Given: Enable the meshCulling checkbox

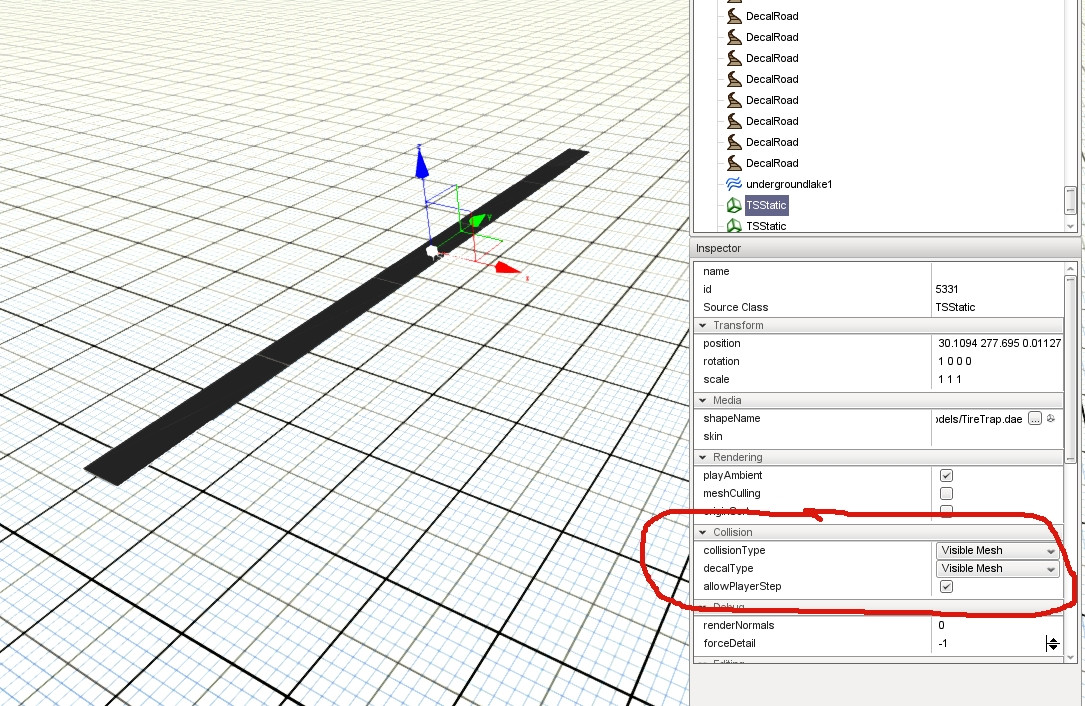Looking at the screenshot, I should (x=946, y=494).
